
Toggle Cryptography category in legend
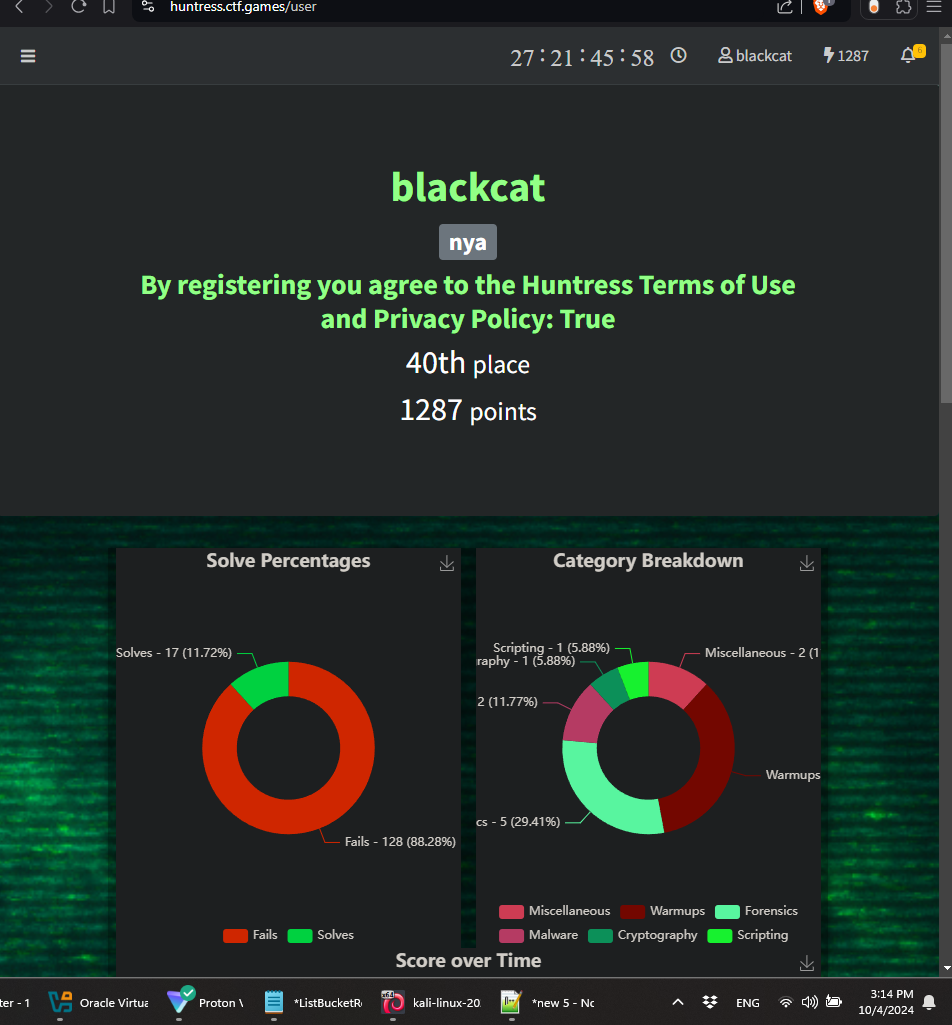(x=643, y=935)
